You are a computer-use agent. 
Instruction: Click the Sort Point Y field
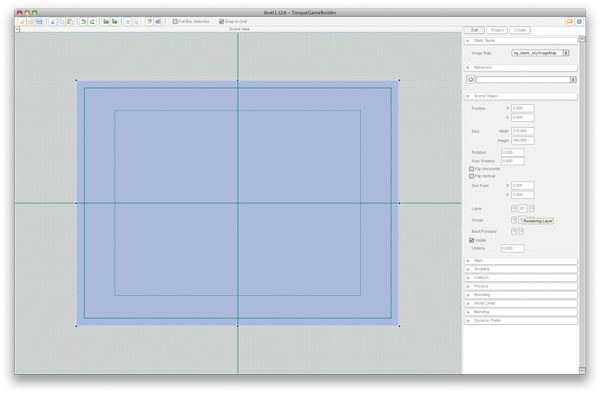tap(523, 195)
